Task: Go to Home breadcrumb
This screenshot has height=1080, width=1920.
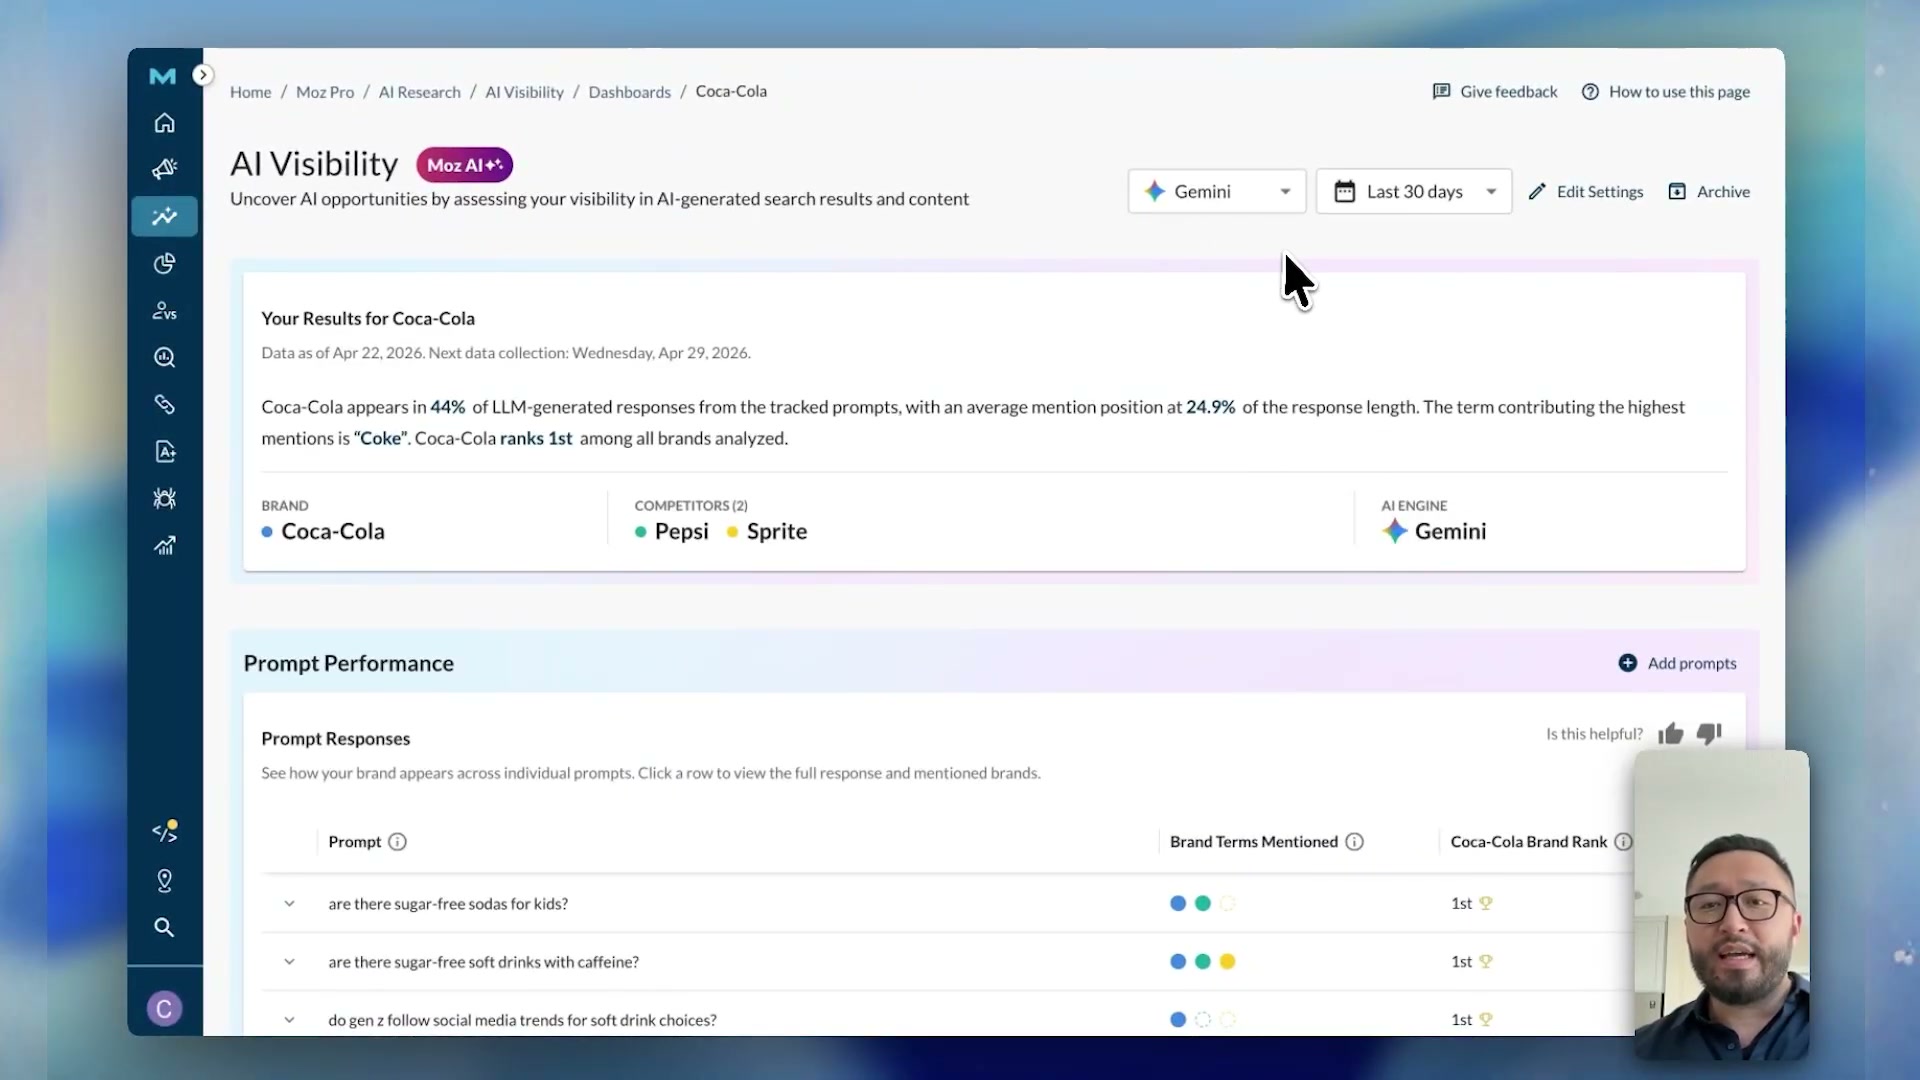Action: [x=250, y=92]
